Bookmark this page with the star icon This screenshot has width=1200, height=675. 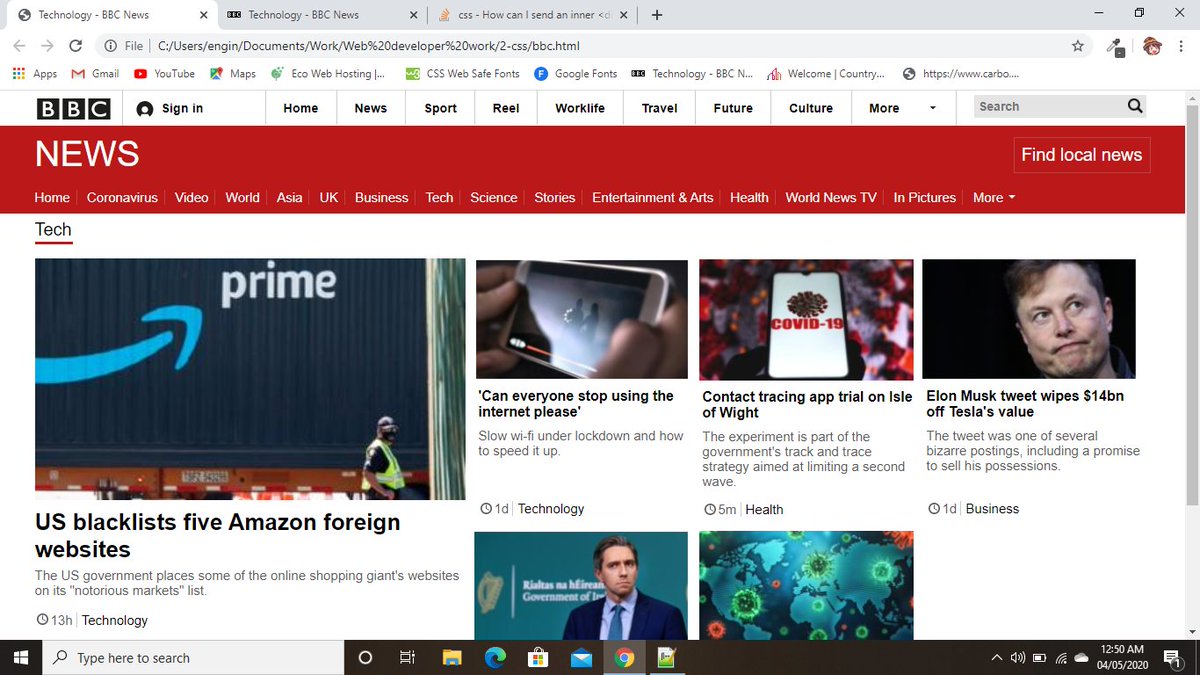click(x=1077, y=46)
